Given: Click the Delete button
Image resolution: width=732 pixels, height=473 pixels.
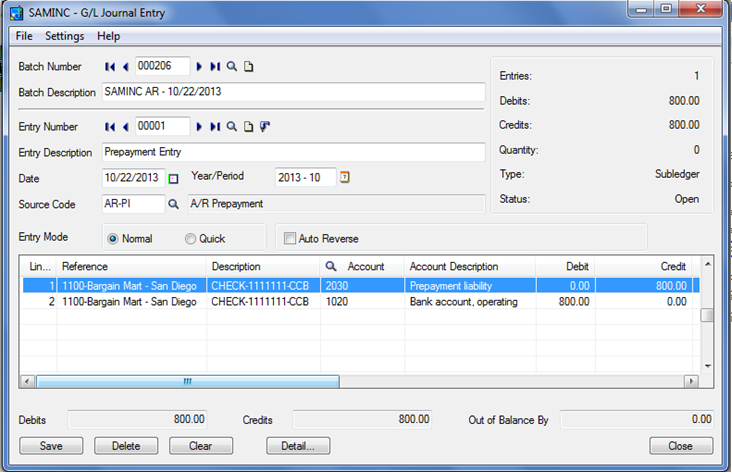Looking at the screenshot, I should [126, 446].
